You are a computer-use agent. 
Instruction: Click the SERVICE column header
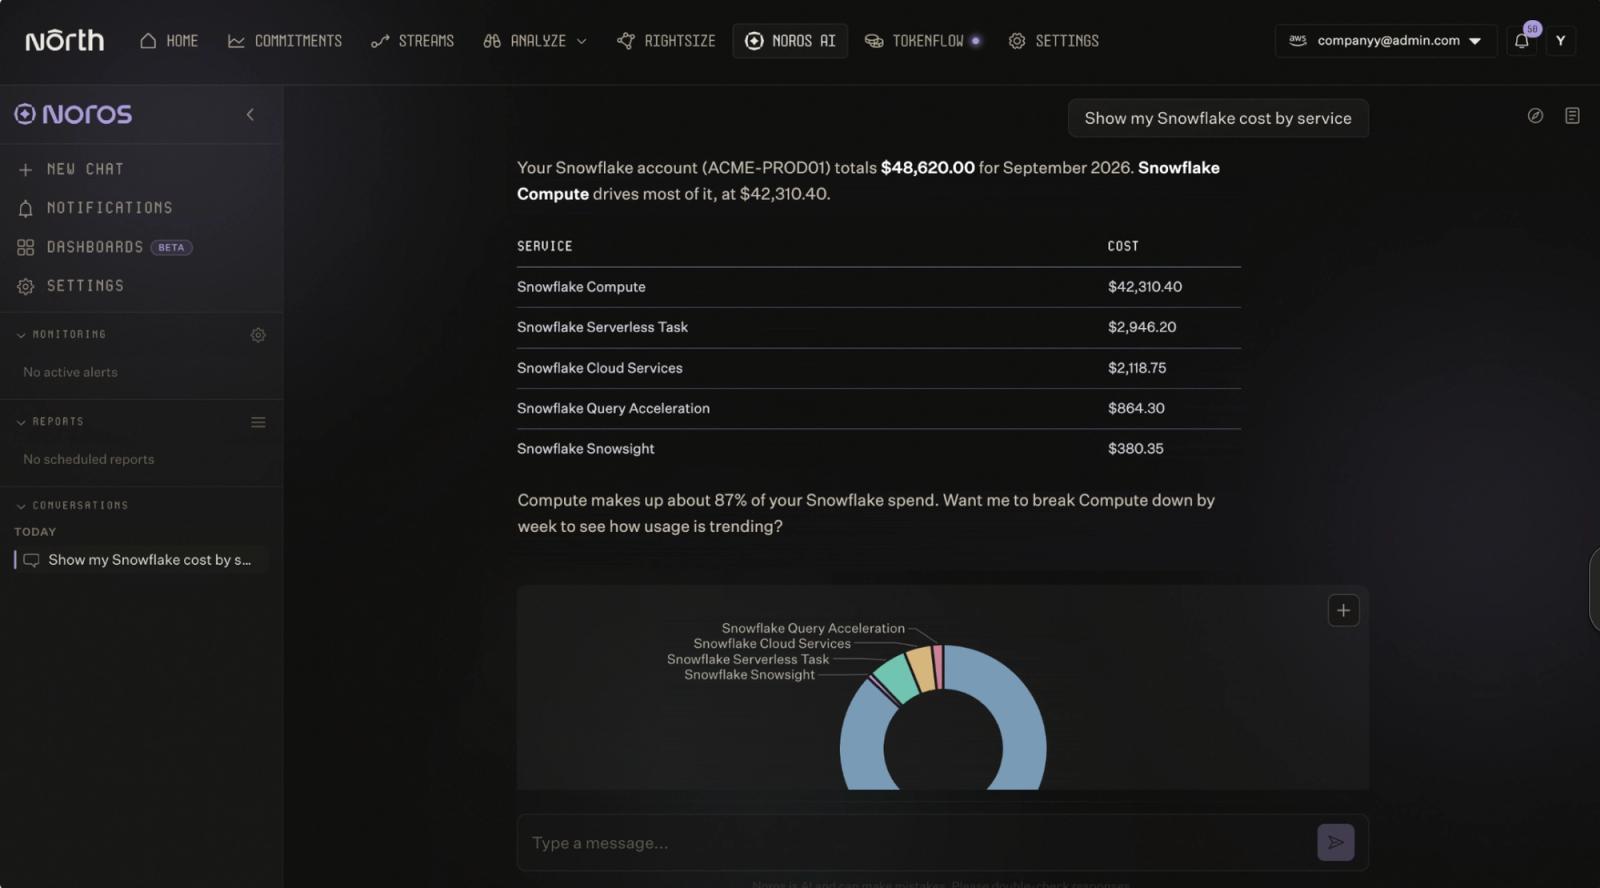[x=544, y=246]
